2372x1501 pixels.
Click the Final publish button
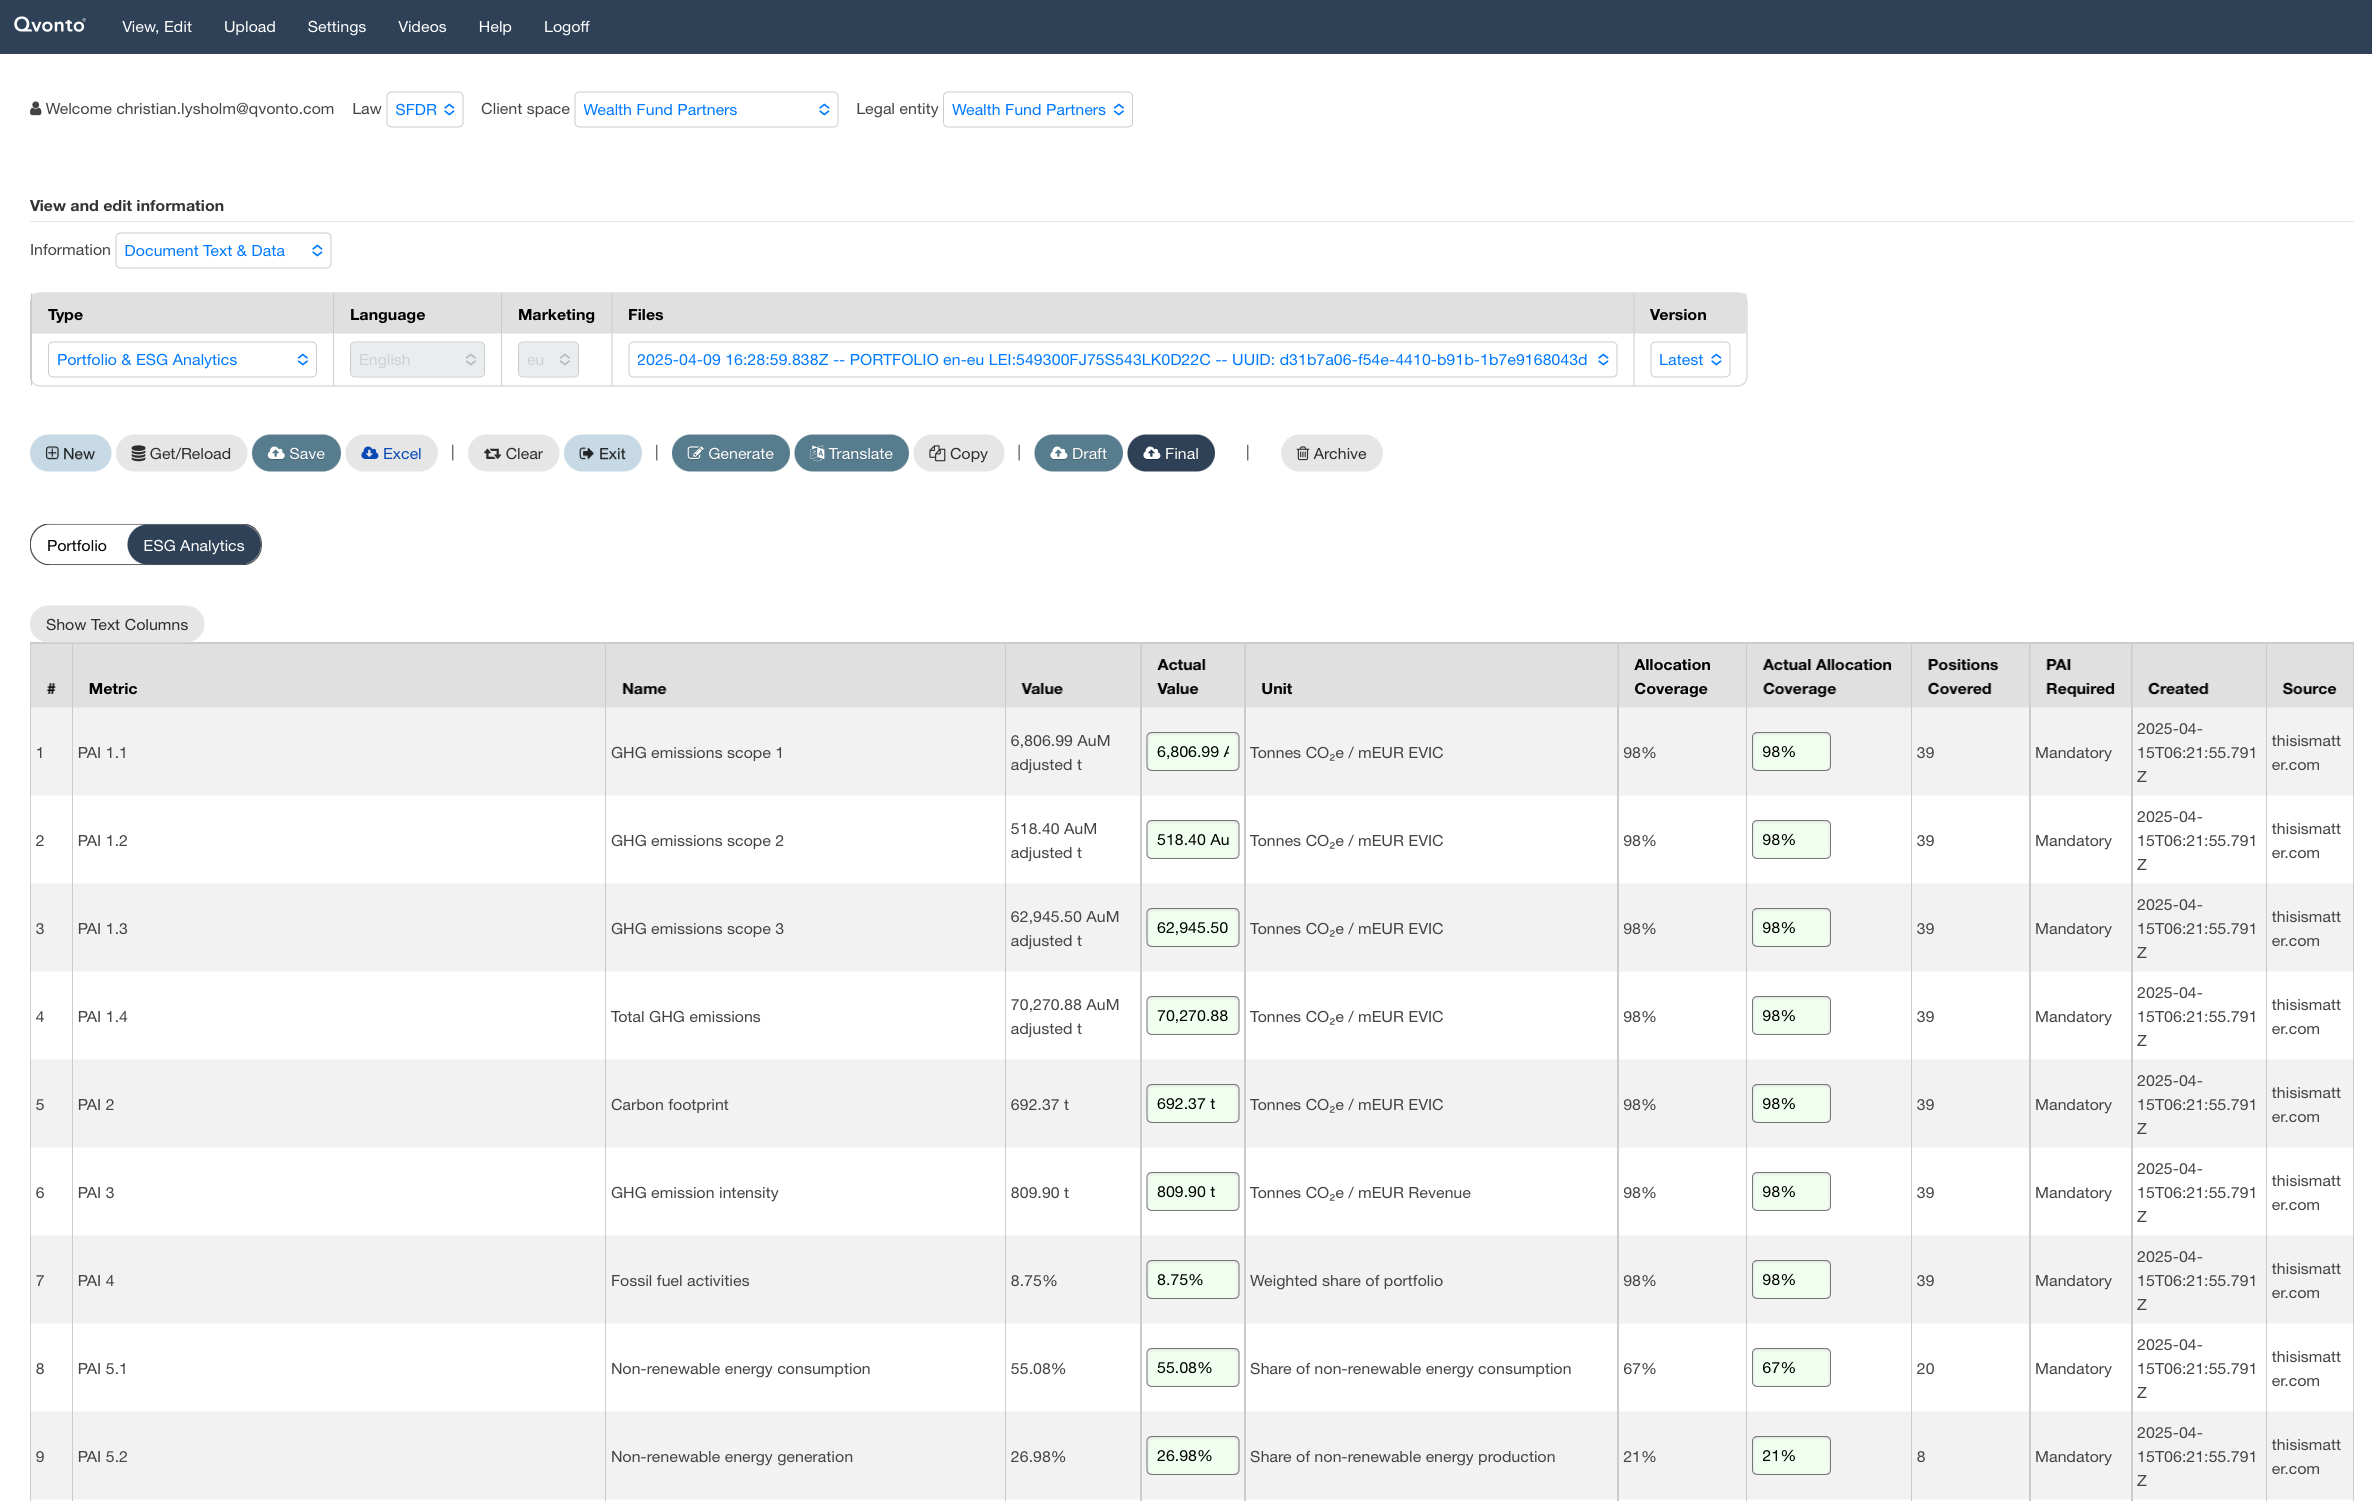tap(1170, 453)
